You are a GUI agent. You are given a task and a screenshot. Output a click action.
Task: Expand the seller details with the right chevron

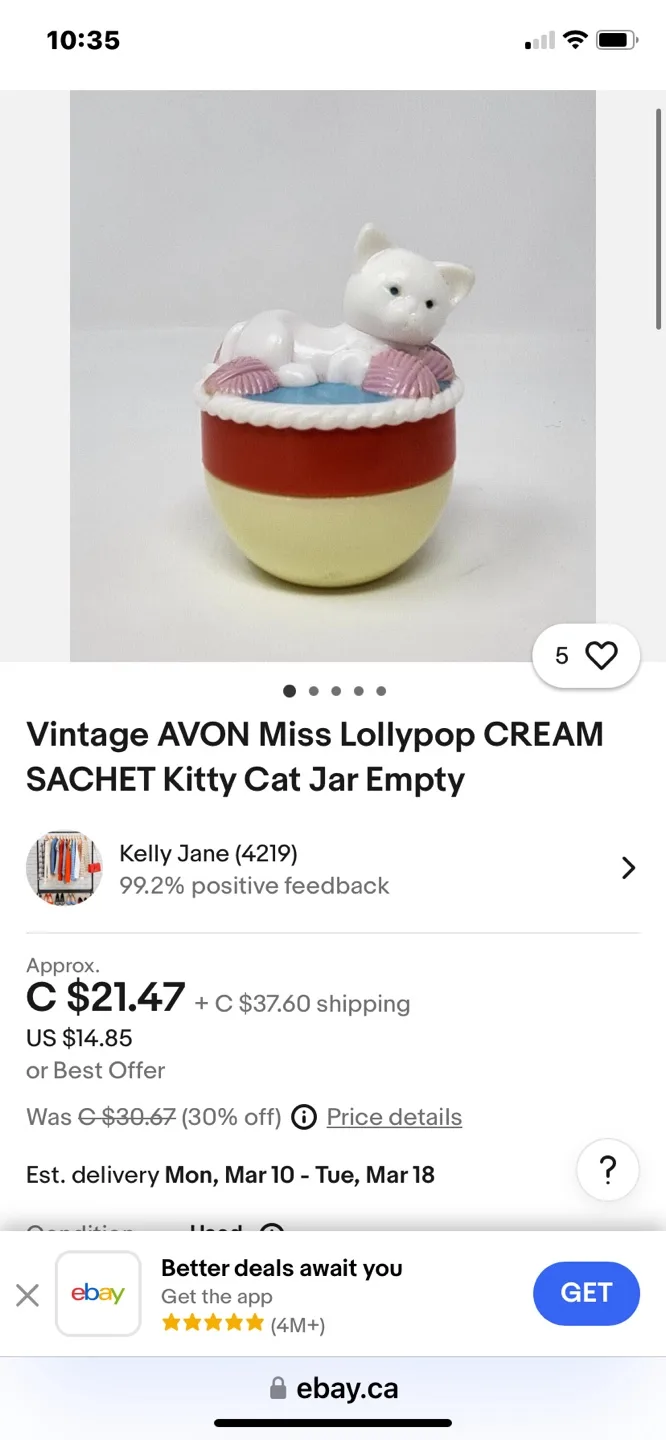(x=628, y=867)
